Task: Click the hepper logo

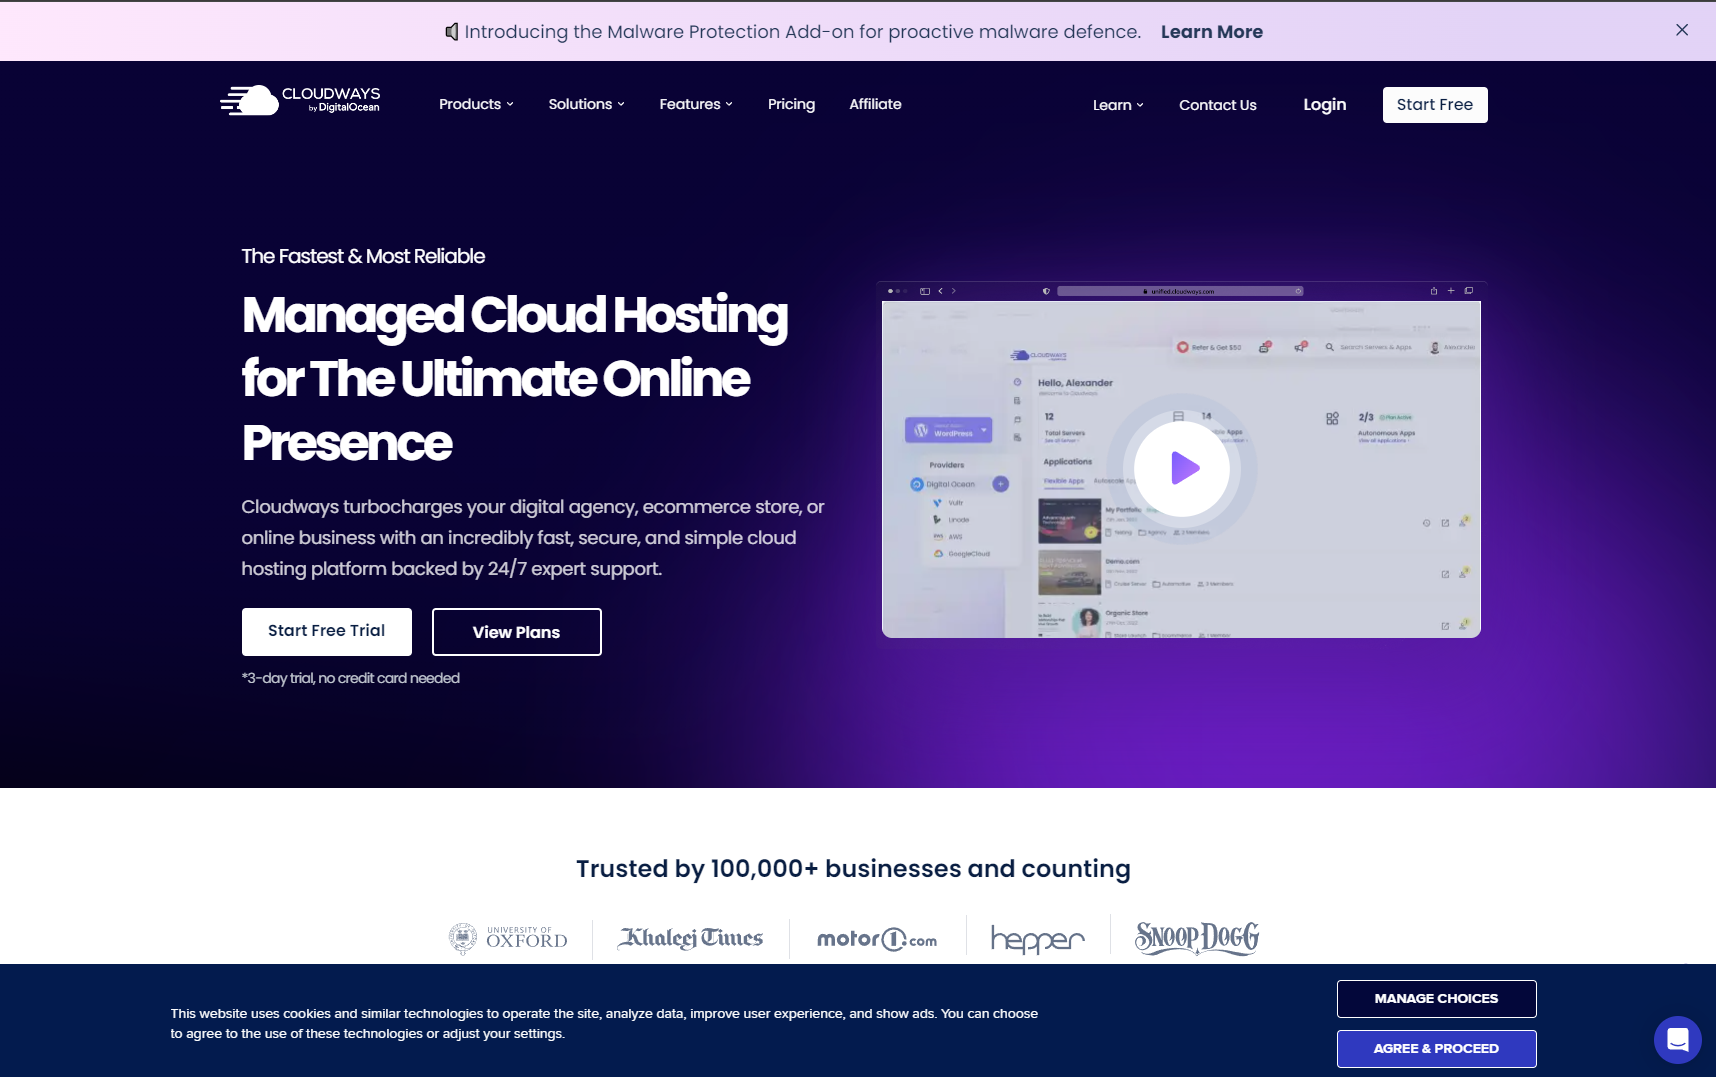Action: click(x=1038, y=939)
